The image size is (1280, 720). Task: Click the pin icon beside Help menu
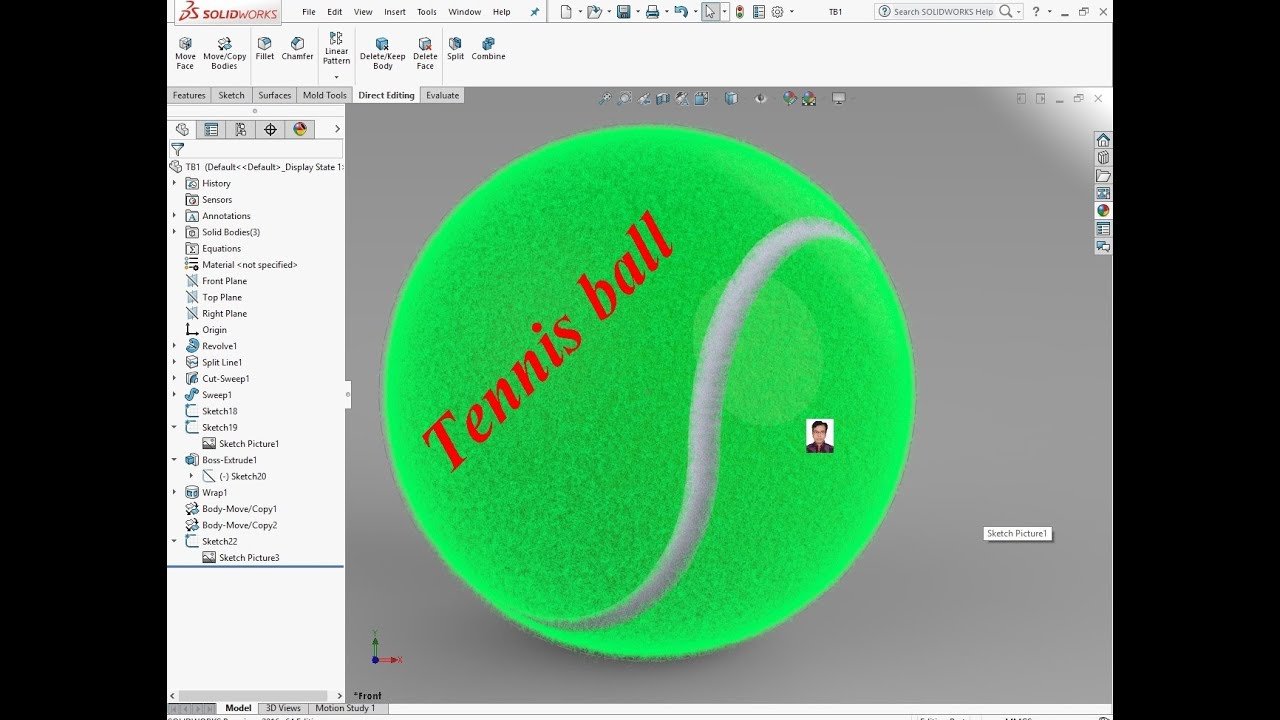[534, 12]
